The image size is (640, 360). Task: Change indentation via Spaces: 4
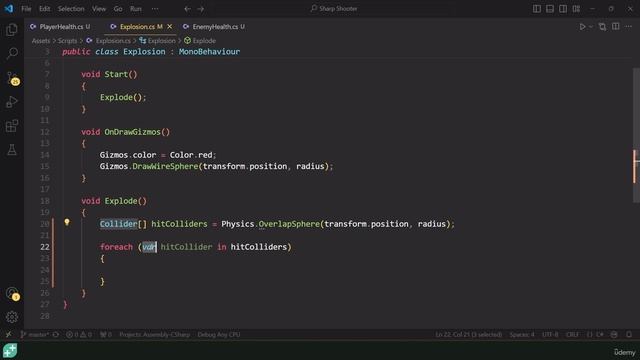point(522,335)
